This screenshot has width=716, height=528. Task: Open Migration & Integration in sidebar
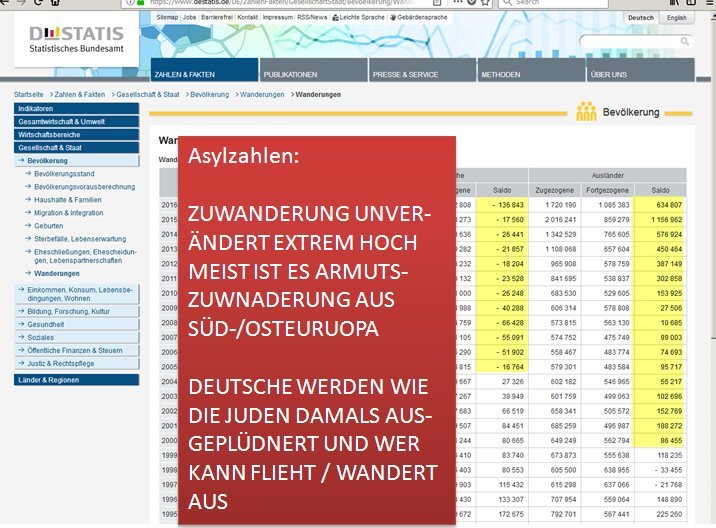point(69,213)
